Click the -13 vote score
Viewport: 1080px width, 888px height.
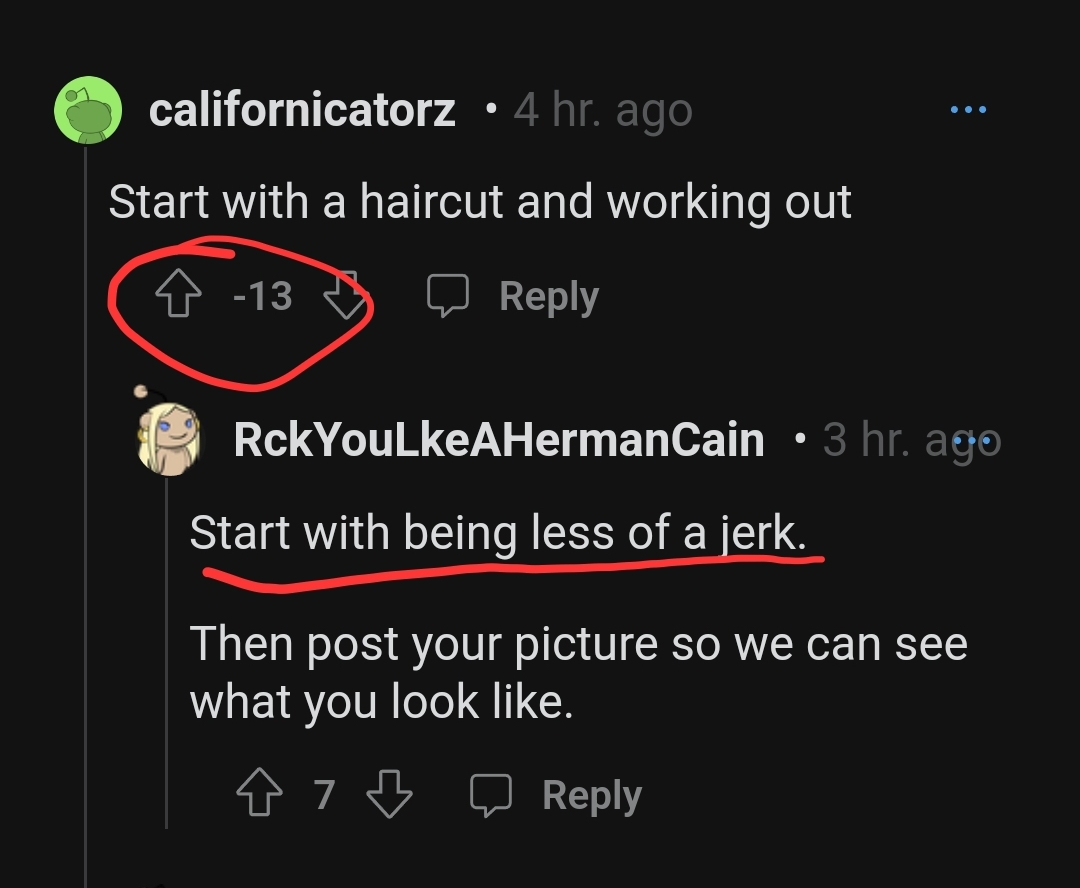[263, 296]
